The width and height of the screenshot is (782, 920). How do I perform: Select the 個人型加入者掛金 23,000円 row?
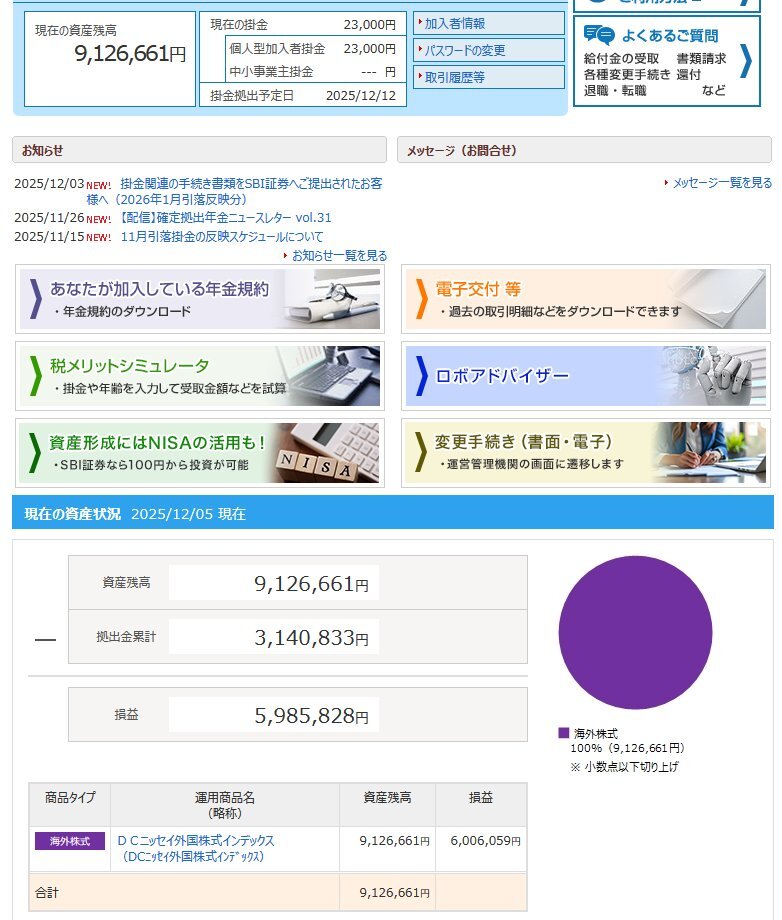pos(312,49)
